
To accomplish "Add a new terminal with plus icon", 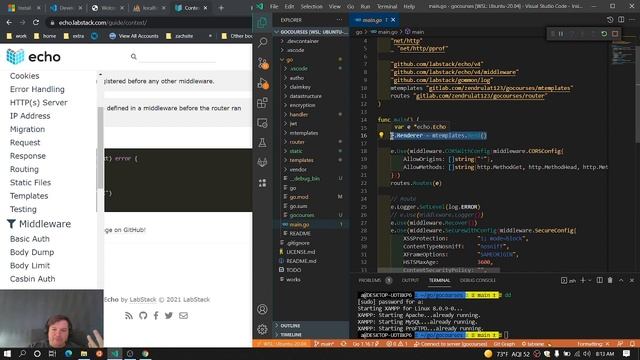I will click(583, 280).
